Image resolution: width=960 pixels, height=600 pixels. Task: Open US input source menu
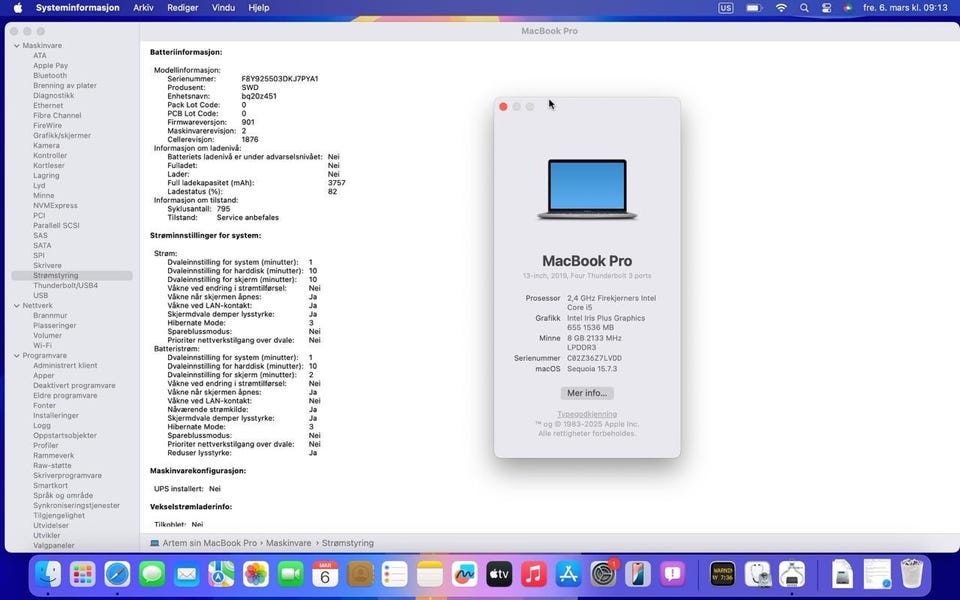(x=726, y=8)
